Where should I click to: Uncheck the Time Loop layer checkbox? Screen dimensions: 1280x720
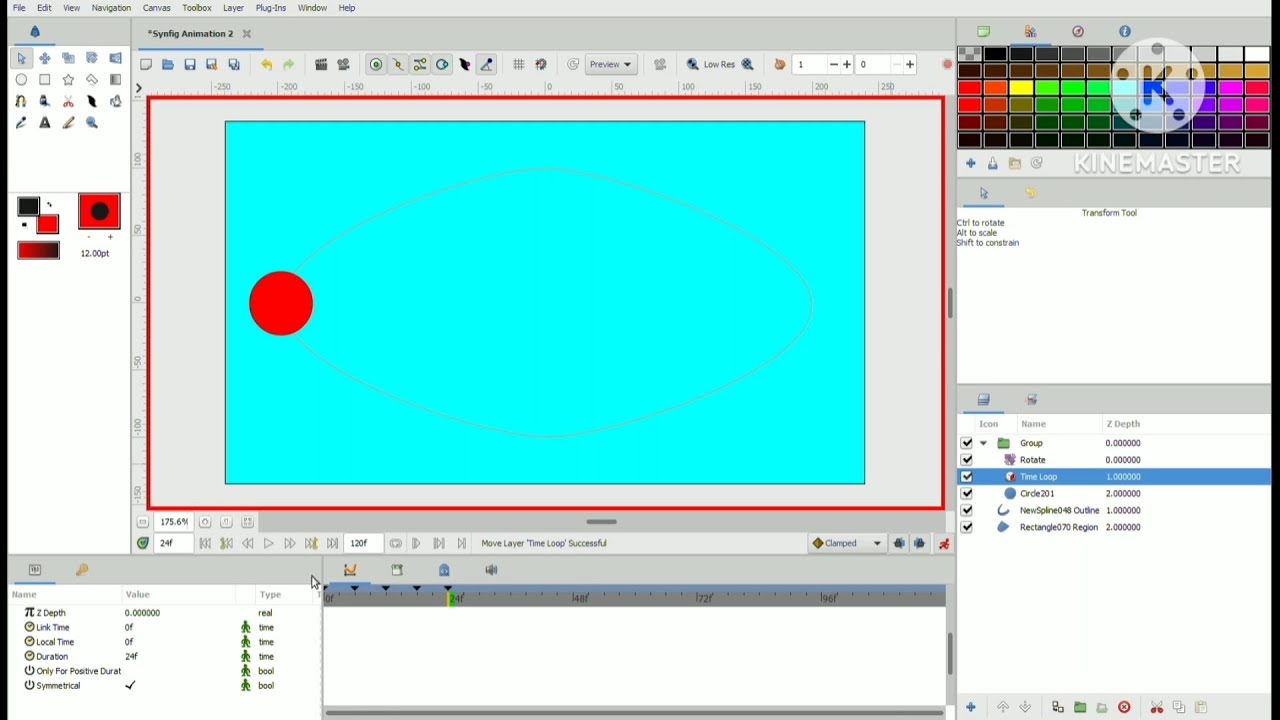coord(967,477)
